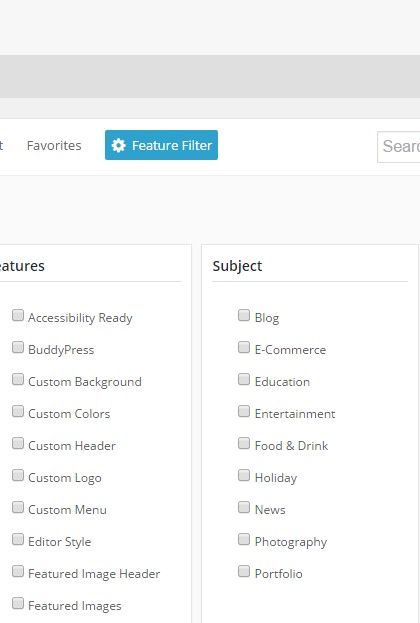Check the Accessibility Ready checkbox
Image resolution: width=420 pixels, height=623 pixels.
[18, 315]
